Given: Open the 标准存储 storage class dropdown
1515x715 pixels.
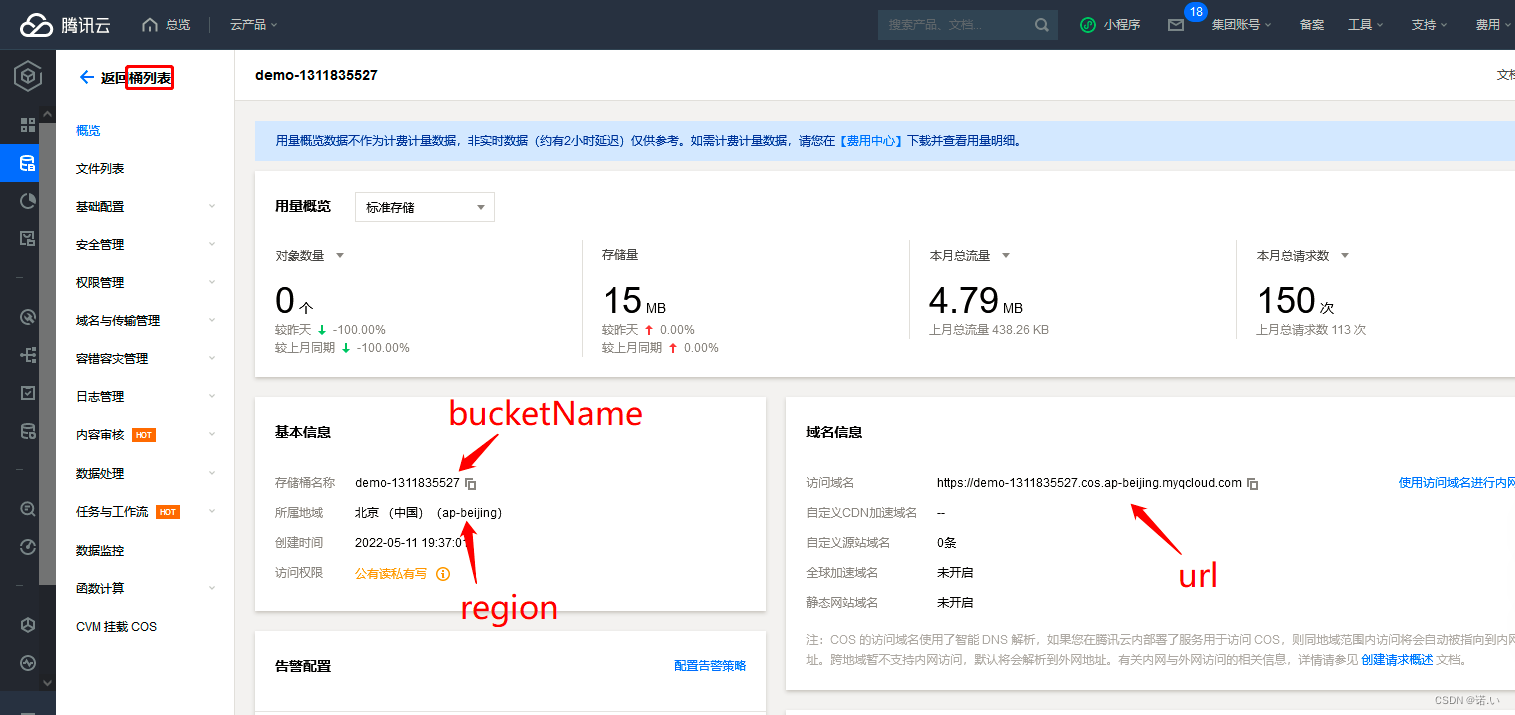Looking at the screenshot, I should click(x=424, y=207).
